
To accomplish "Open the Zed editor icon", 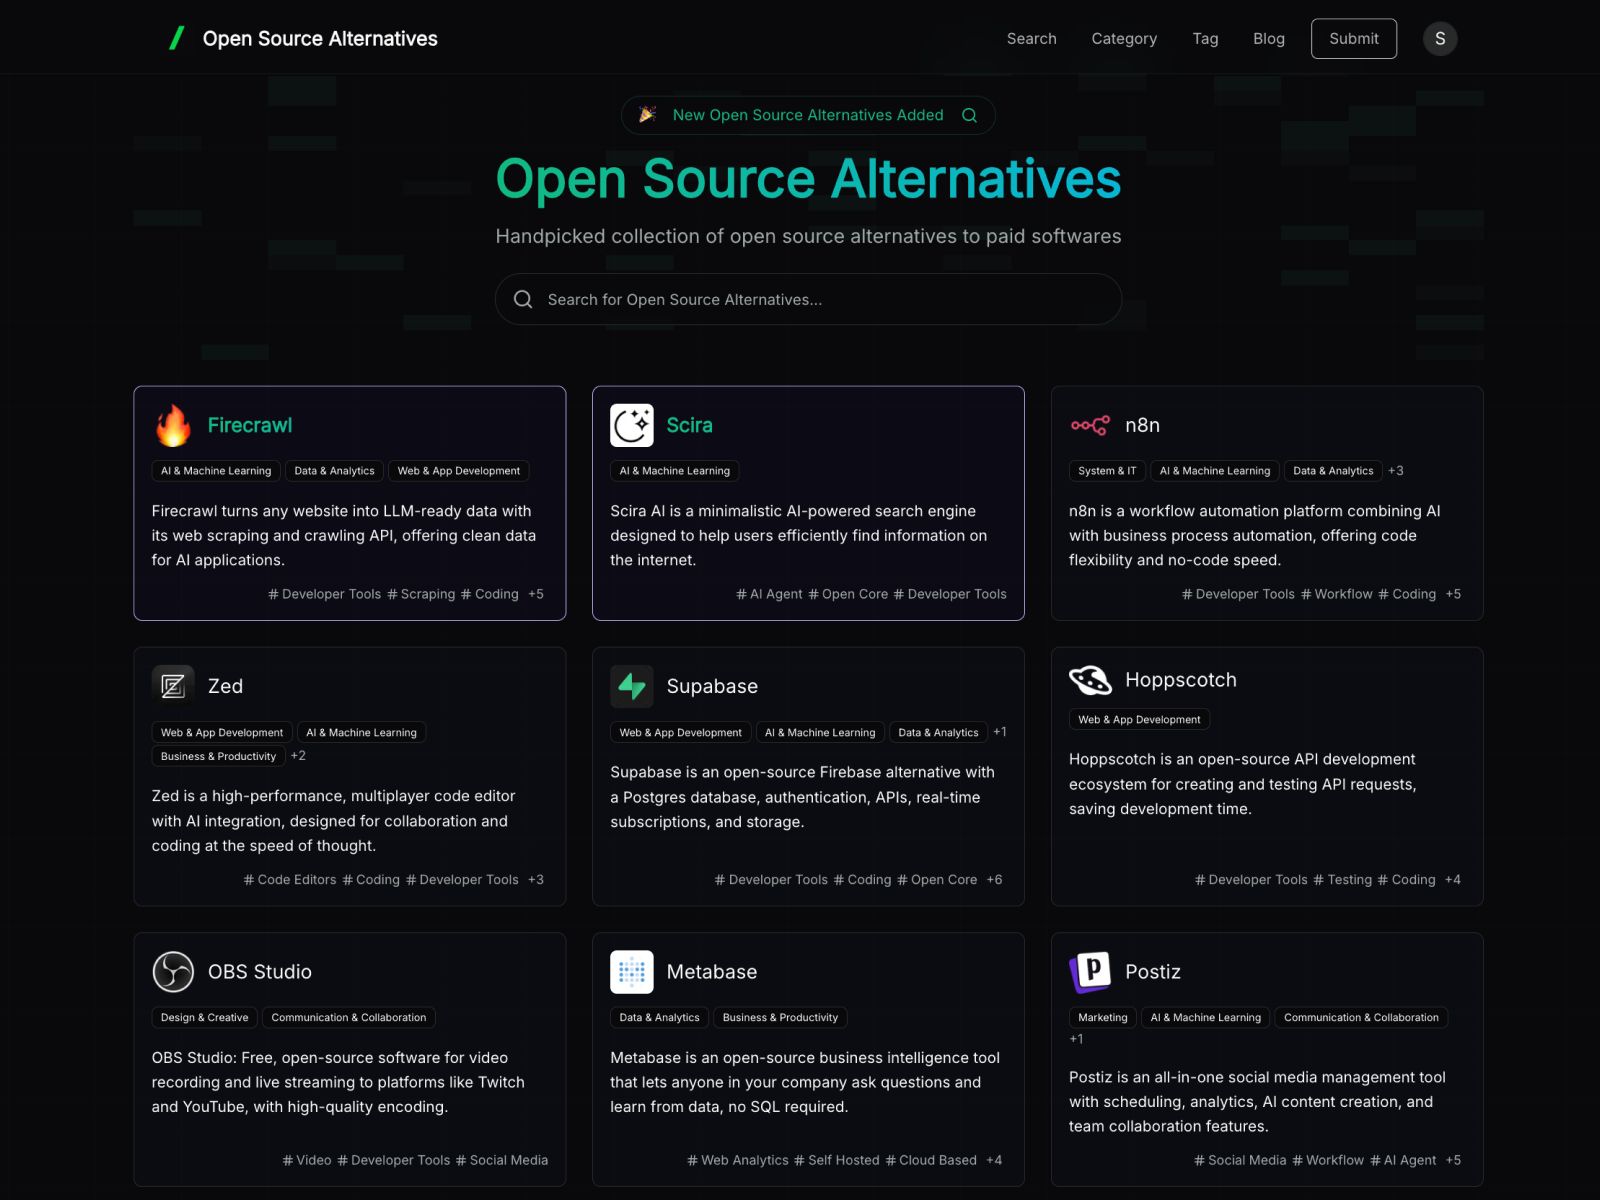I will tap(172, 686).
